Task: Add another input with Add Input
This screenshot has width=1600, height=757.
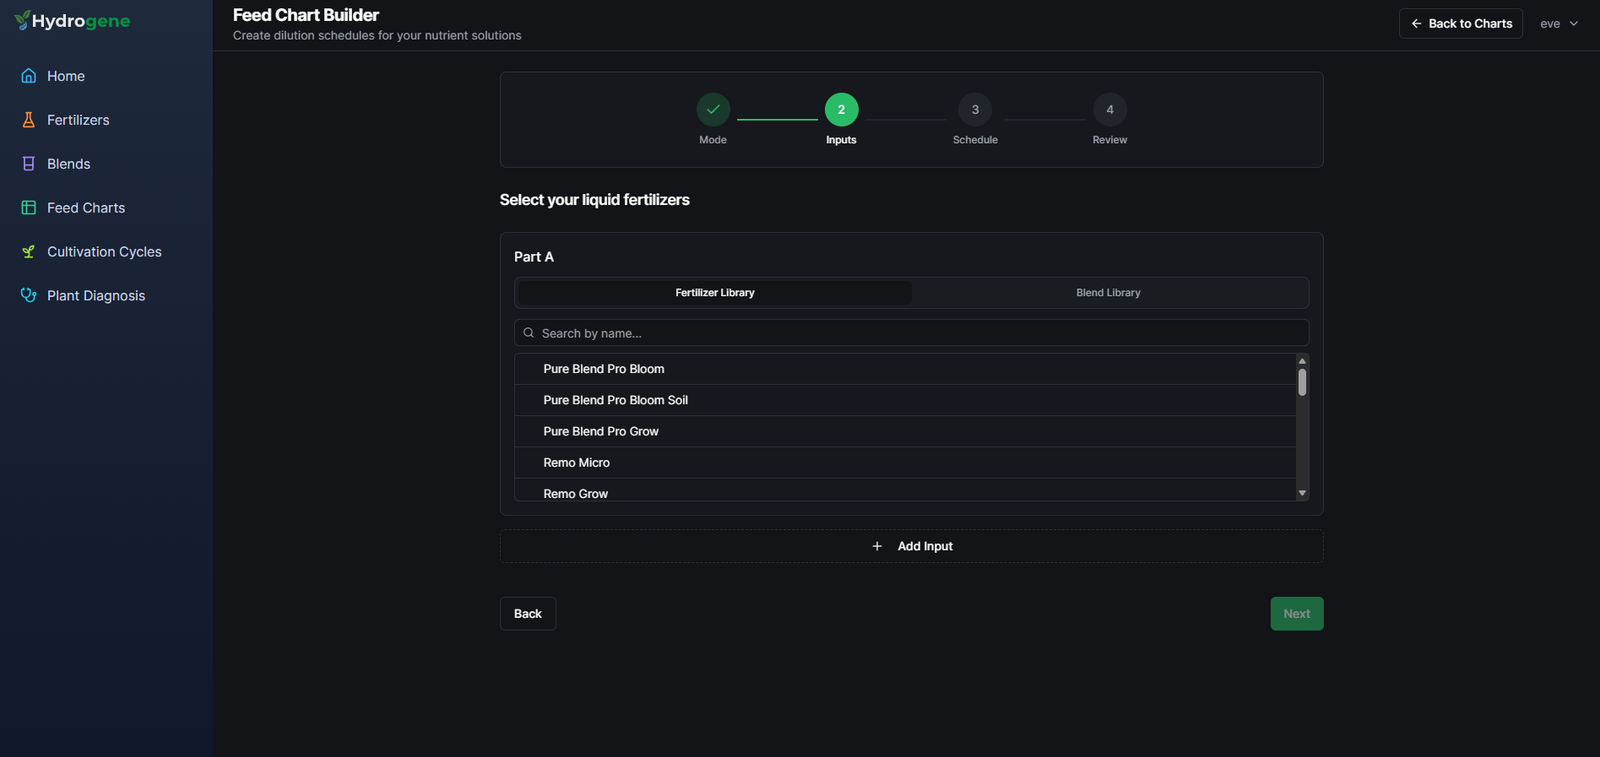Action: [912, 546]
